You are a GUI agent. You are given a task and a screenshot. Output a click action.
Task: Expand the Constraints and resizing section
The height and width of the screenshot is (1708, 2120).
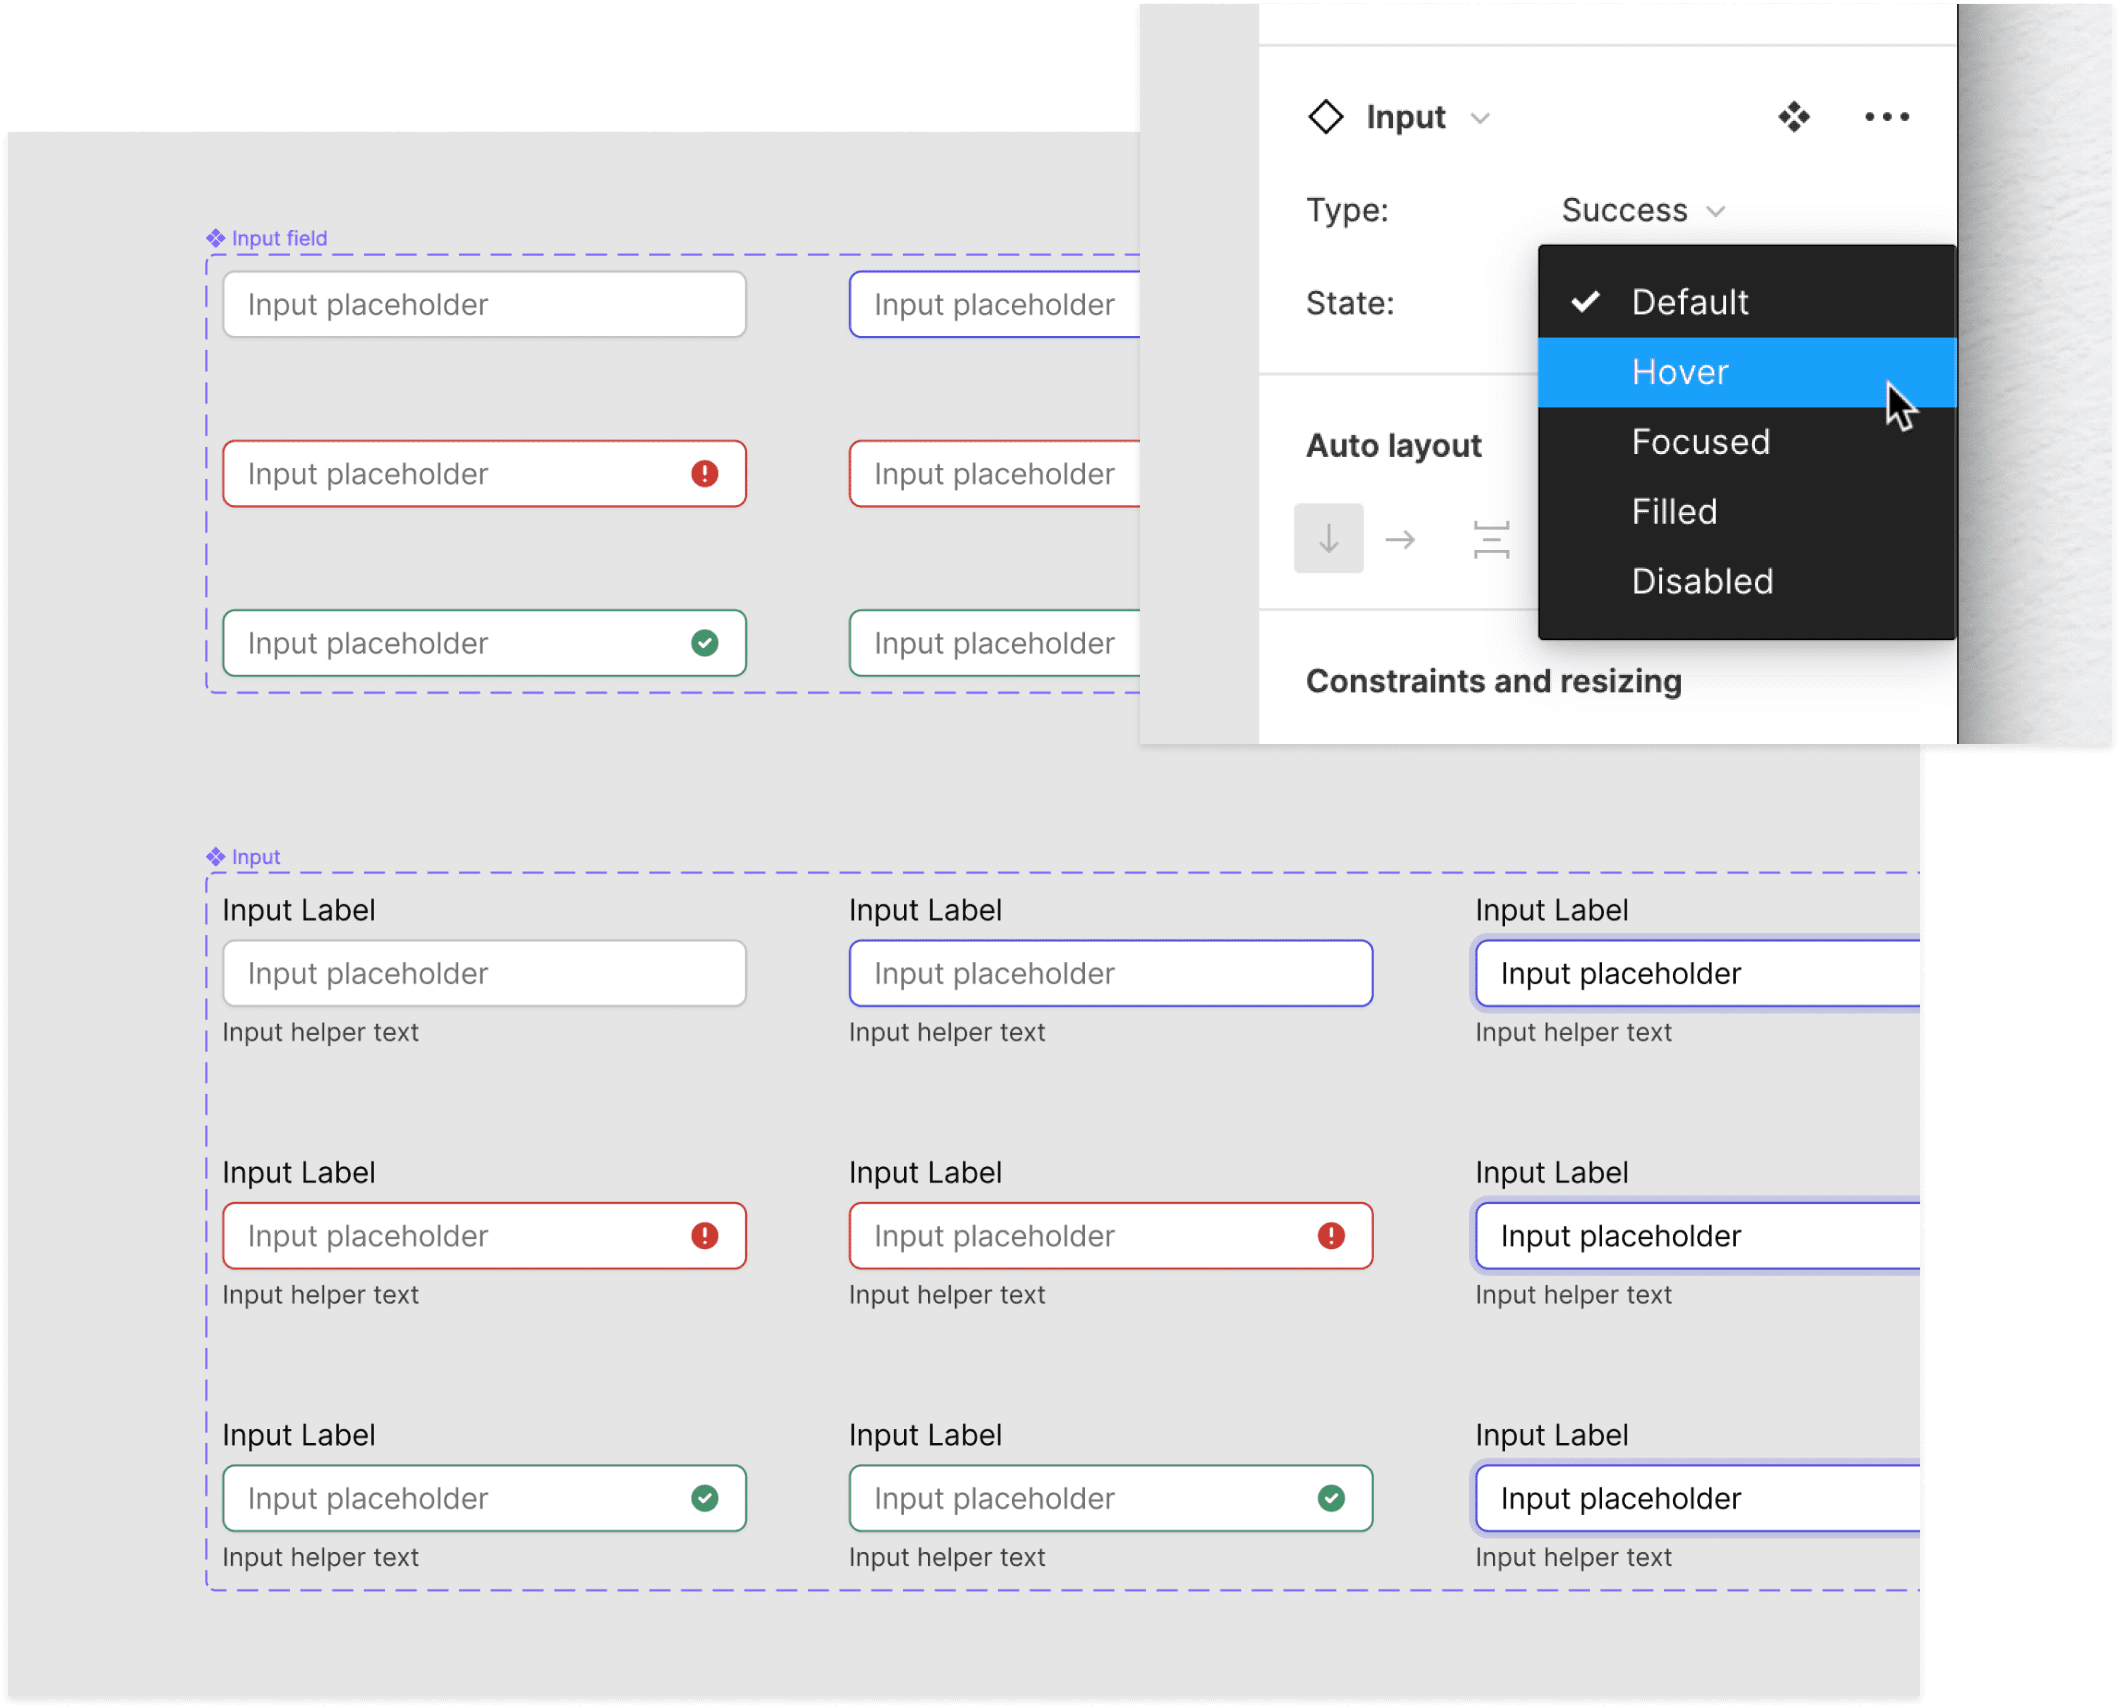[1492, 681]
